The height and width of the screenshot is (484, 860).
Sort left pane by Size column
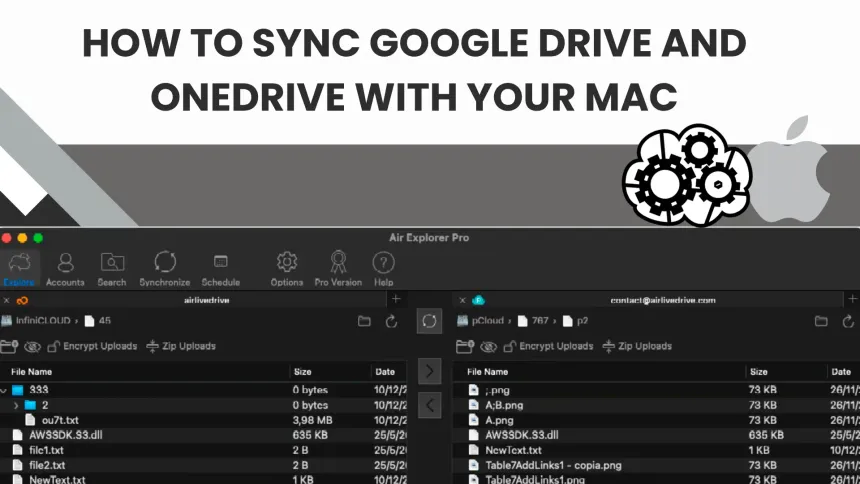coord(302,372)
